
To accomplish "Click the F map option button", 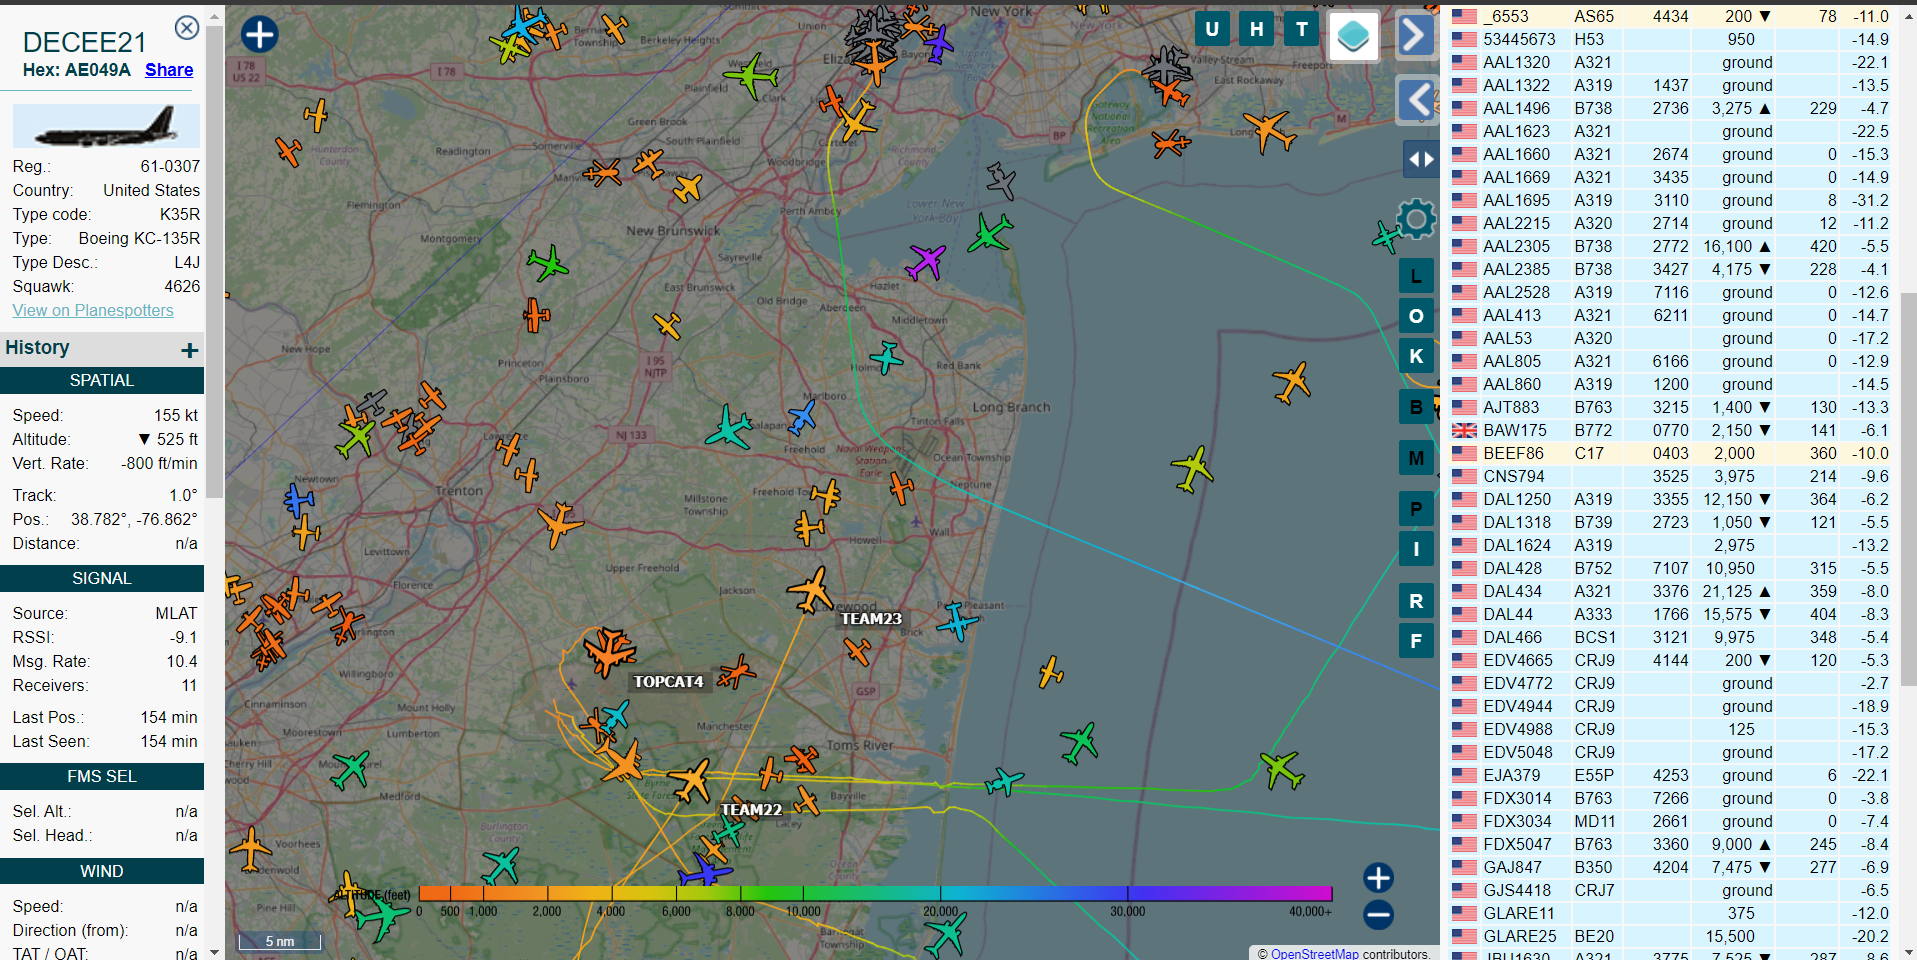I will (1416, 641).
